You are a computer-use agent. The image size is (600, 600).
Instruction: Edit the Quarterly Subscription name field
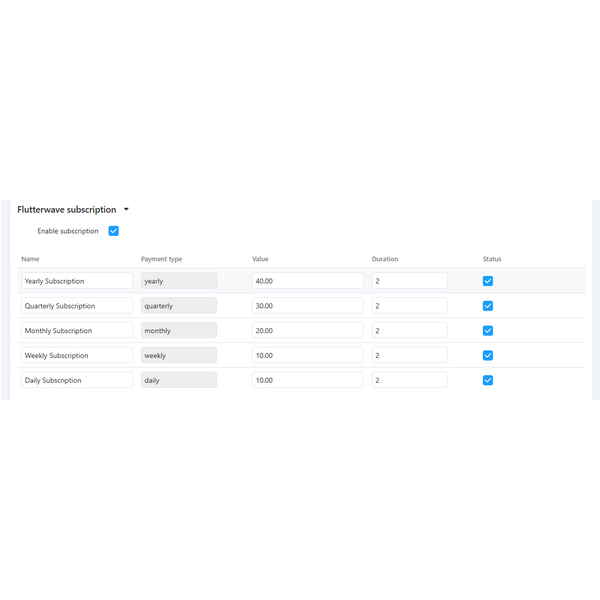tap(76, 306)
